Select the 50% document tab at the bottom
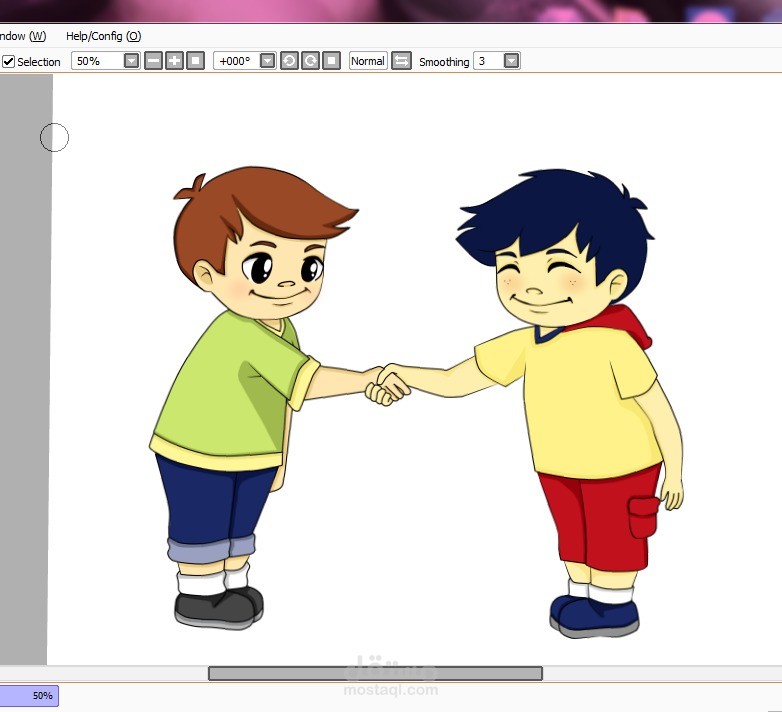 coord(29,696)
